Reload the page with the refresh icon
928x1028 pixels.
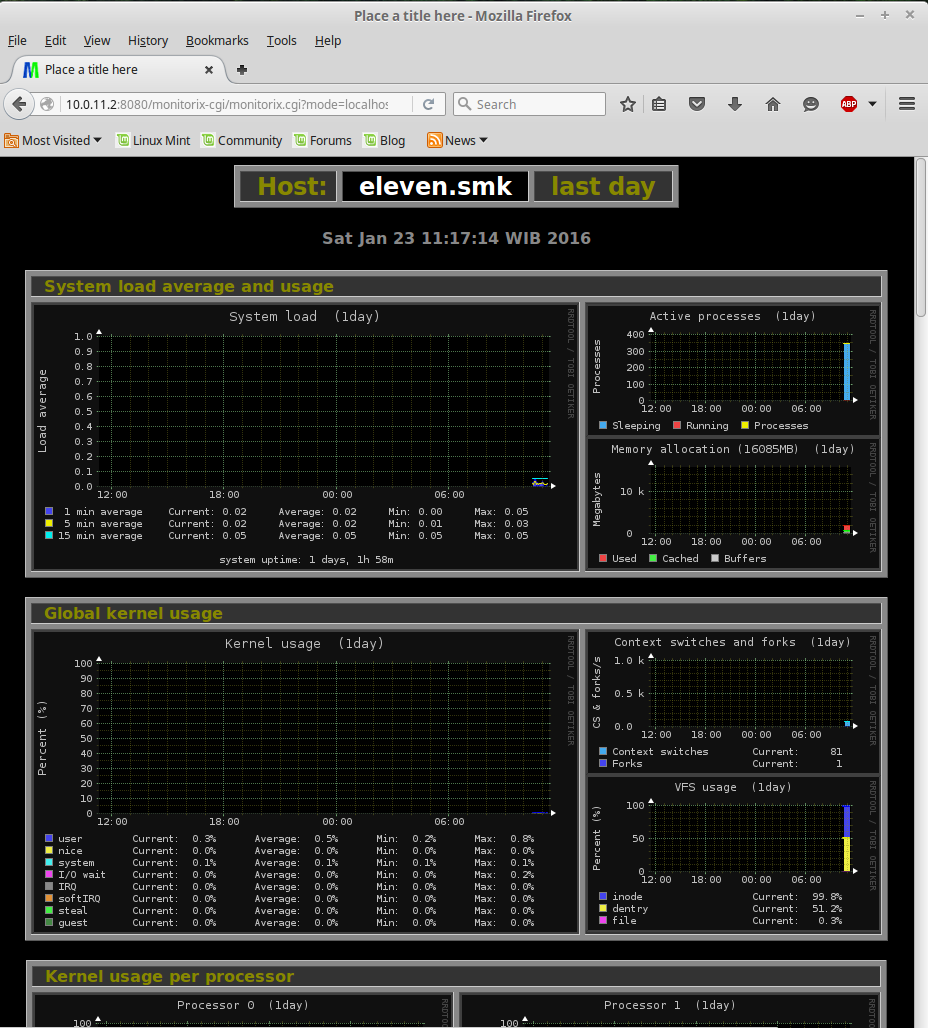[428, 104]
